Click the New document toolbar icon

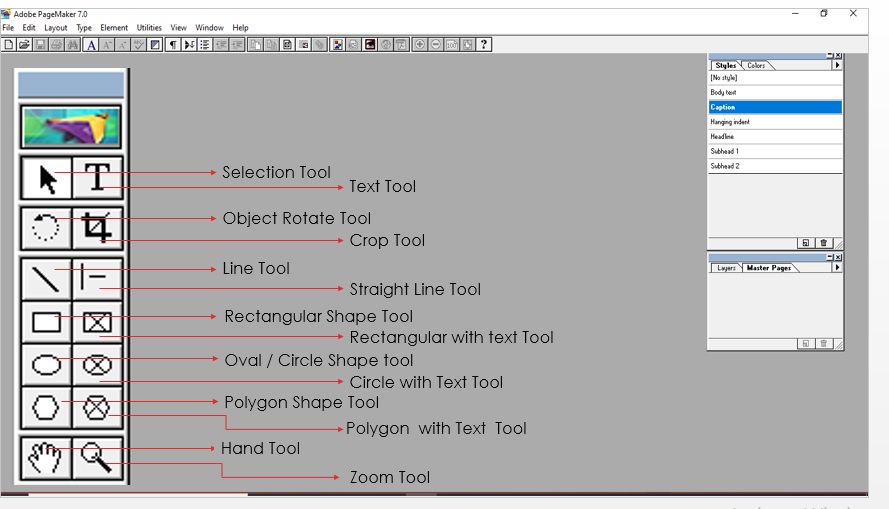point(9,45)
